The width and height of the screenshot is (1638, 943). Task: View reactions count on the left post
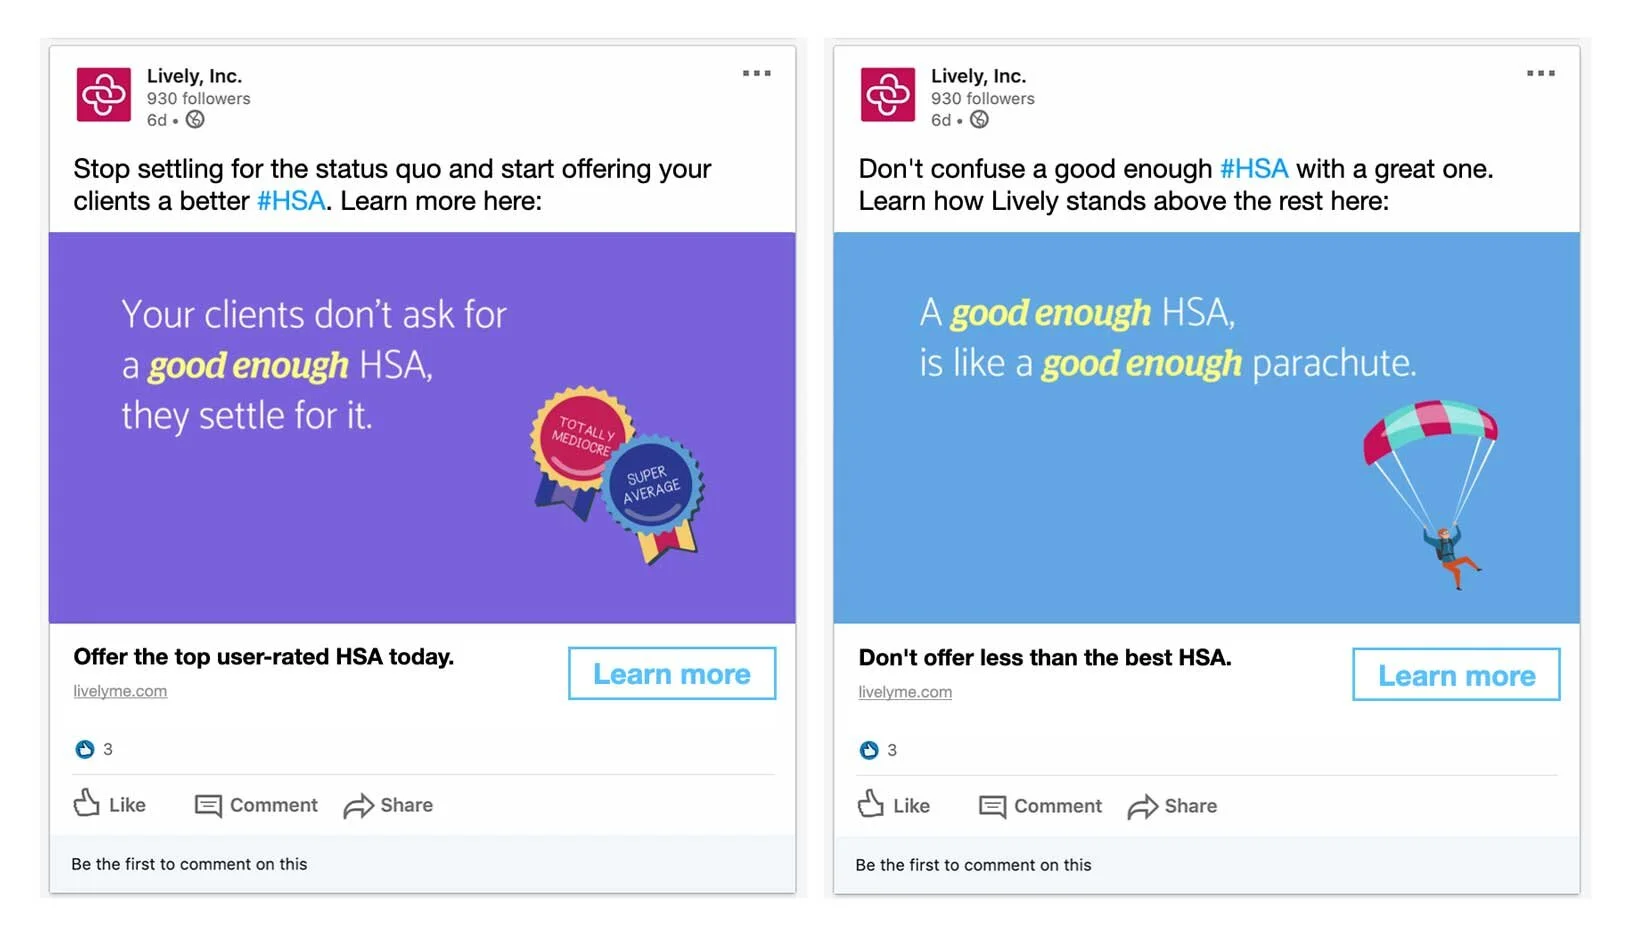94,749
